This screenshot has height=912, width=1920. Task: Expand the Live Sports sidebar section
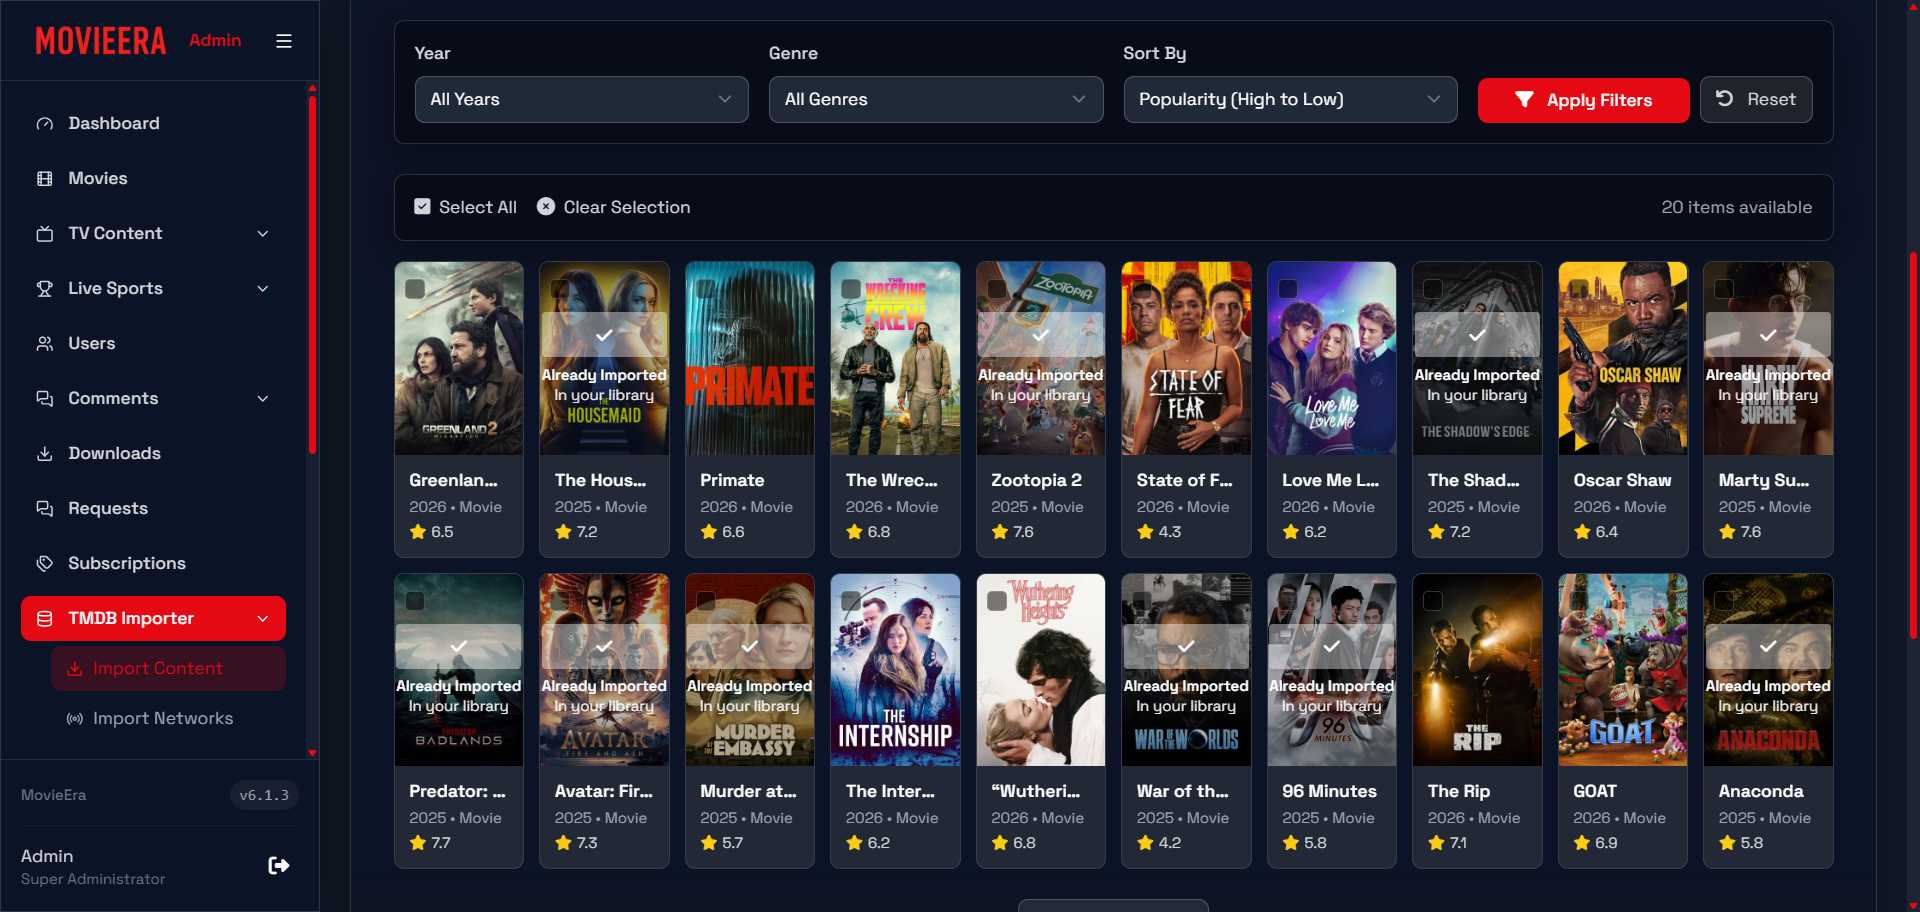(262, 288)
